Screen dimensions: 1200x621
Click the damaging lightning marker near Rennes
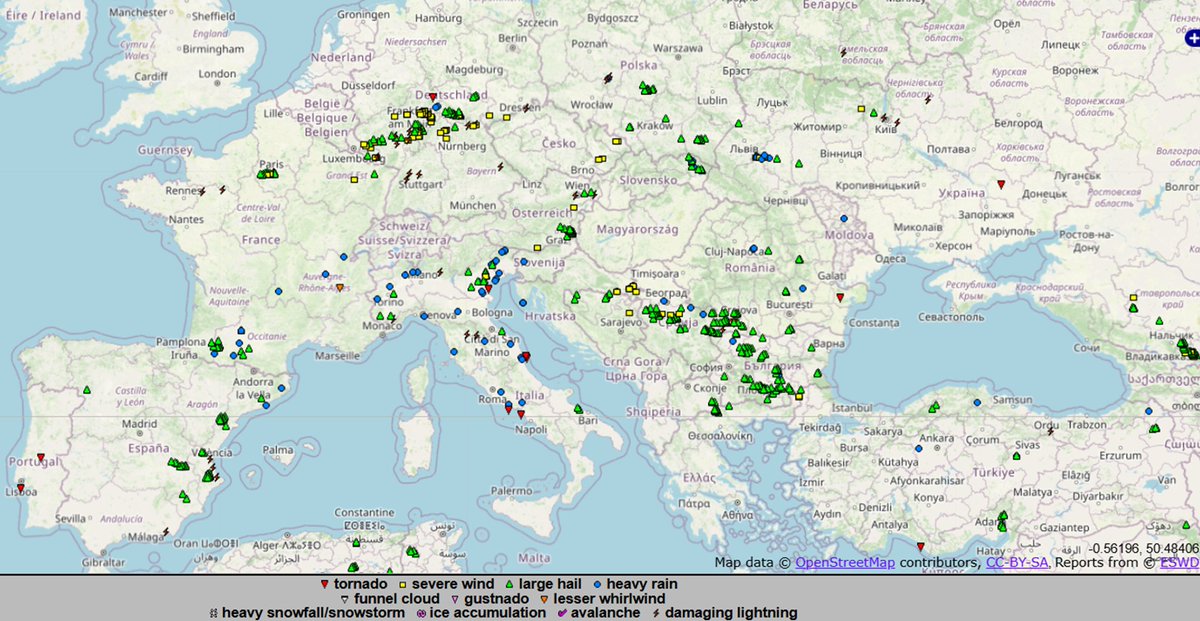(x=202, y=191)
